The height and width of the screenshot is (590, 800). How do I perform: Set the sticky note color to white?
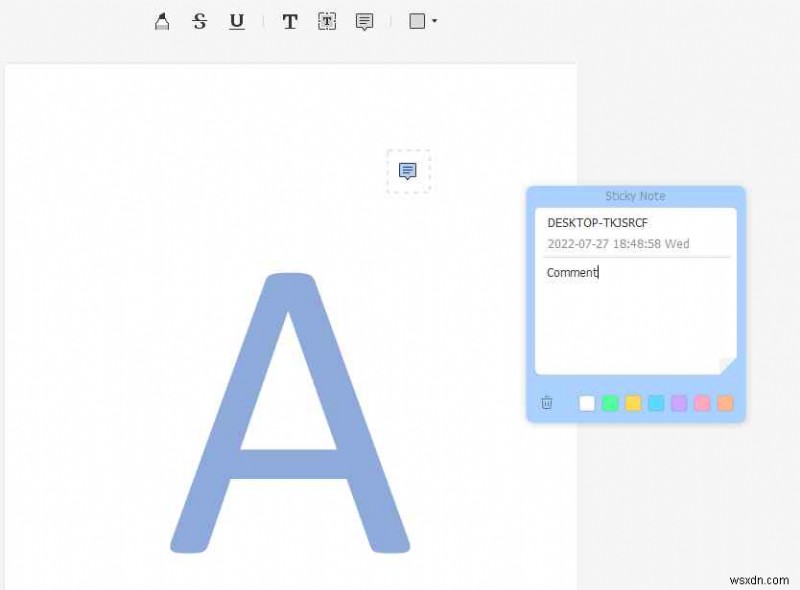[x=586, y=403]
